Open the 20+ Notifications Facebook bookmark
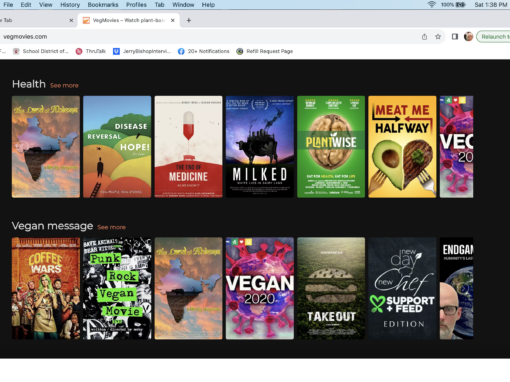This screenshot has width=510, height=382. coord(204,51)
